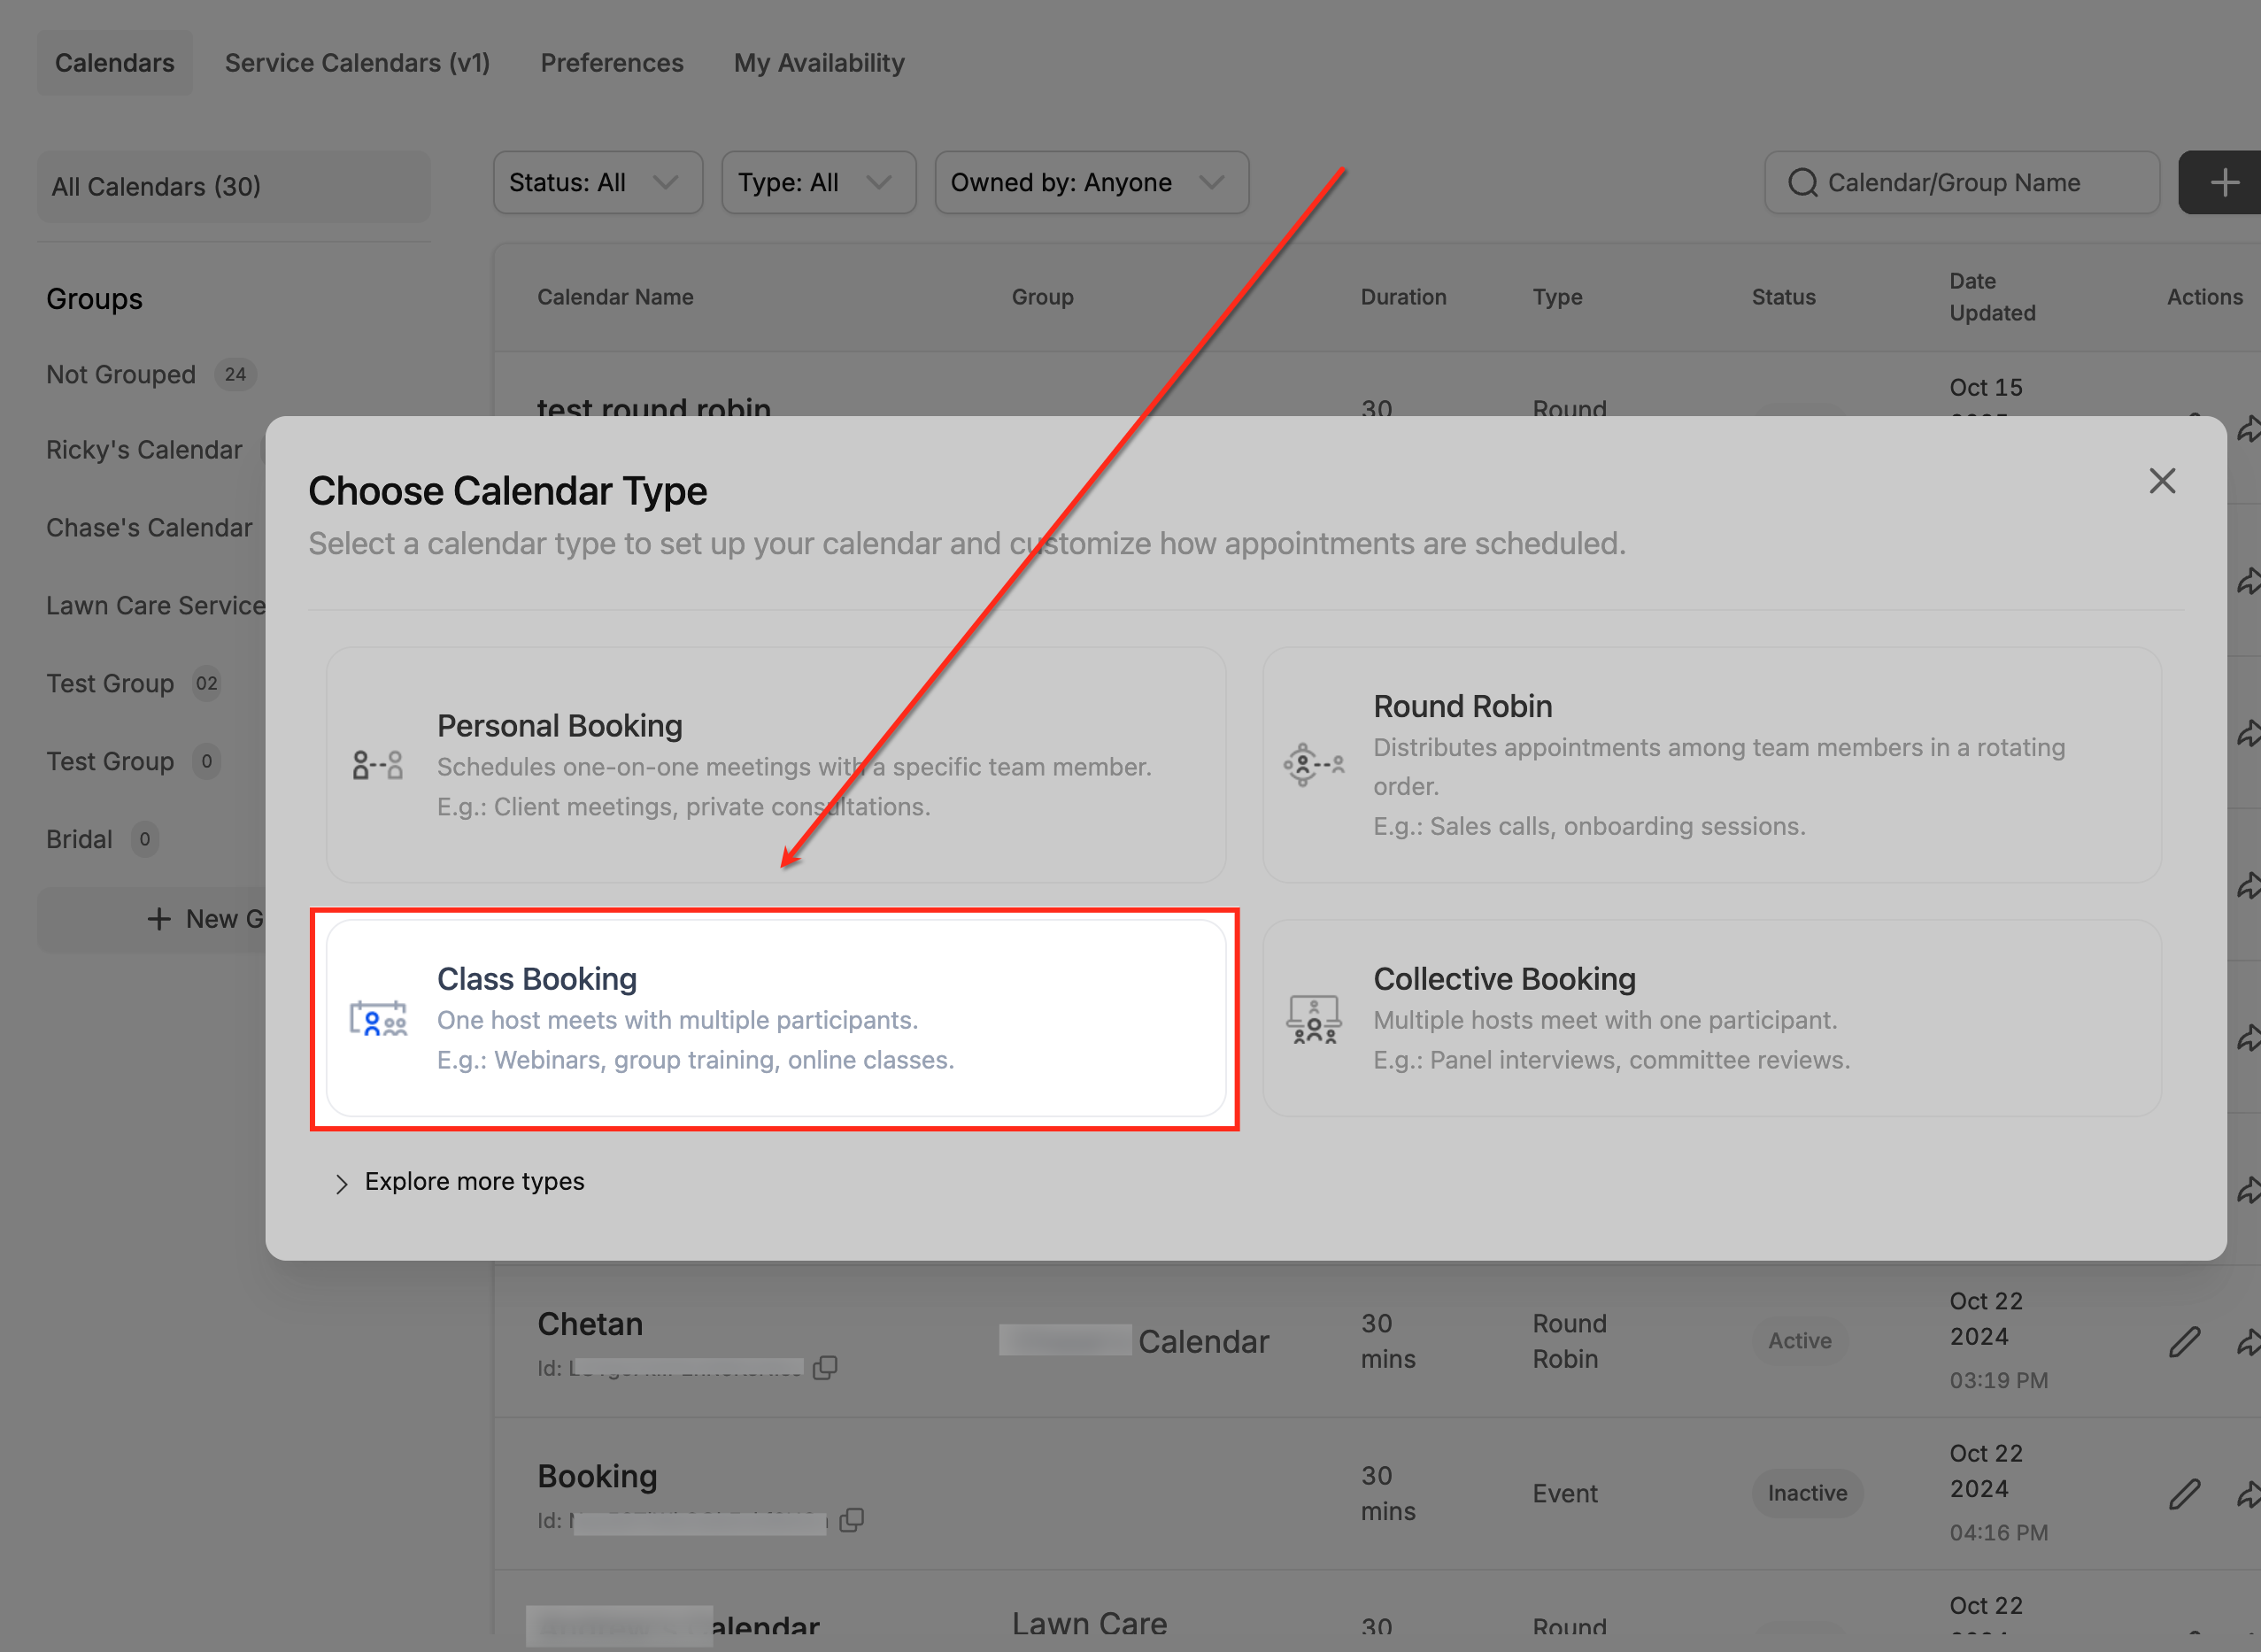Click the plus add calendar button
Screen dimensions: 2261x1652
2223,183
